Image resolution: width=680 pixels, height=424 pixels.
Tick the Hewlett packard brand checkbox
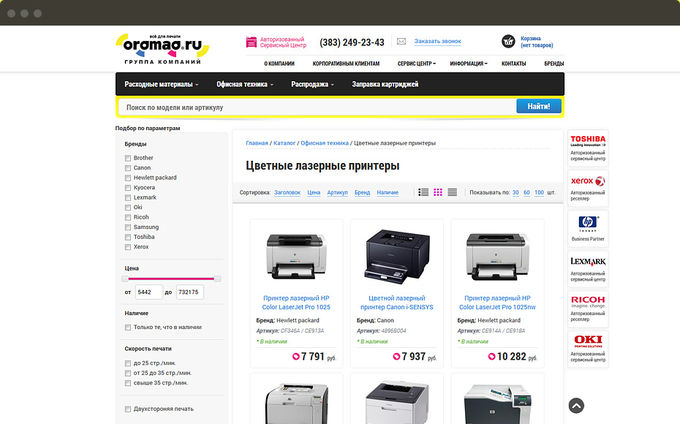127,177
